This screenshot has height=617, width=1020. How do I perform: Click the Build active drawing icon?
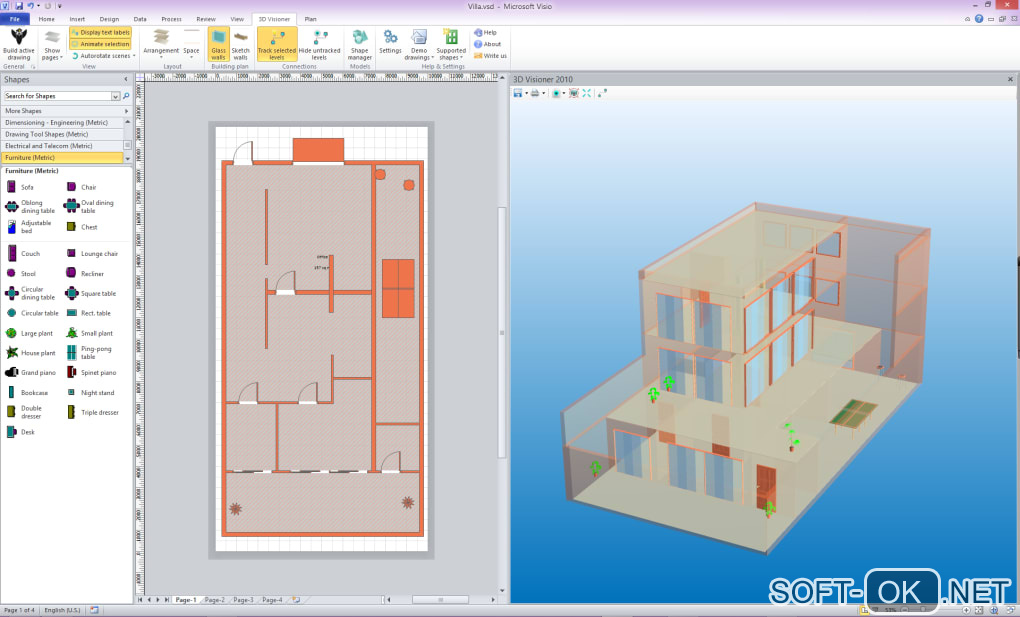[17, 37]
